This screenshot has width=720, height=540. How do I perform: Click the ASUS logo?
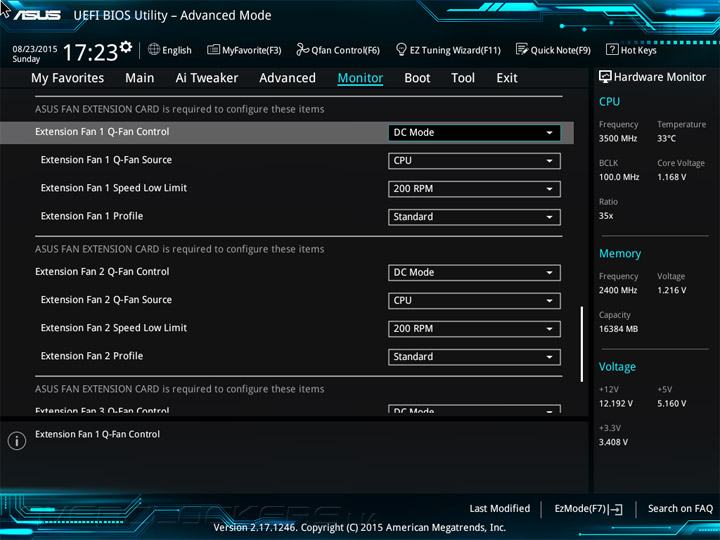[x=37, y=15]
